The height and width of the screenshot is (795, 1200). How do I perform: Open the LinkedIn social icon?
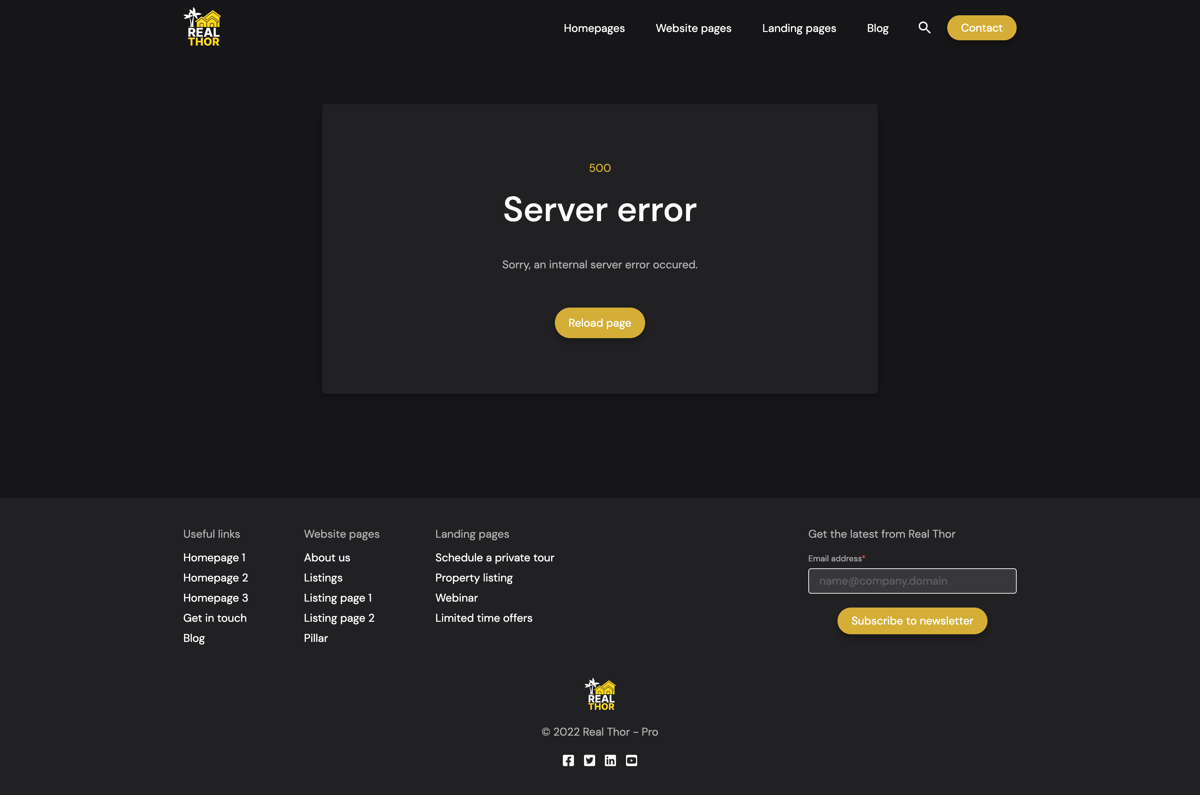point(610,761)
